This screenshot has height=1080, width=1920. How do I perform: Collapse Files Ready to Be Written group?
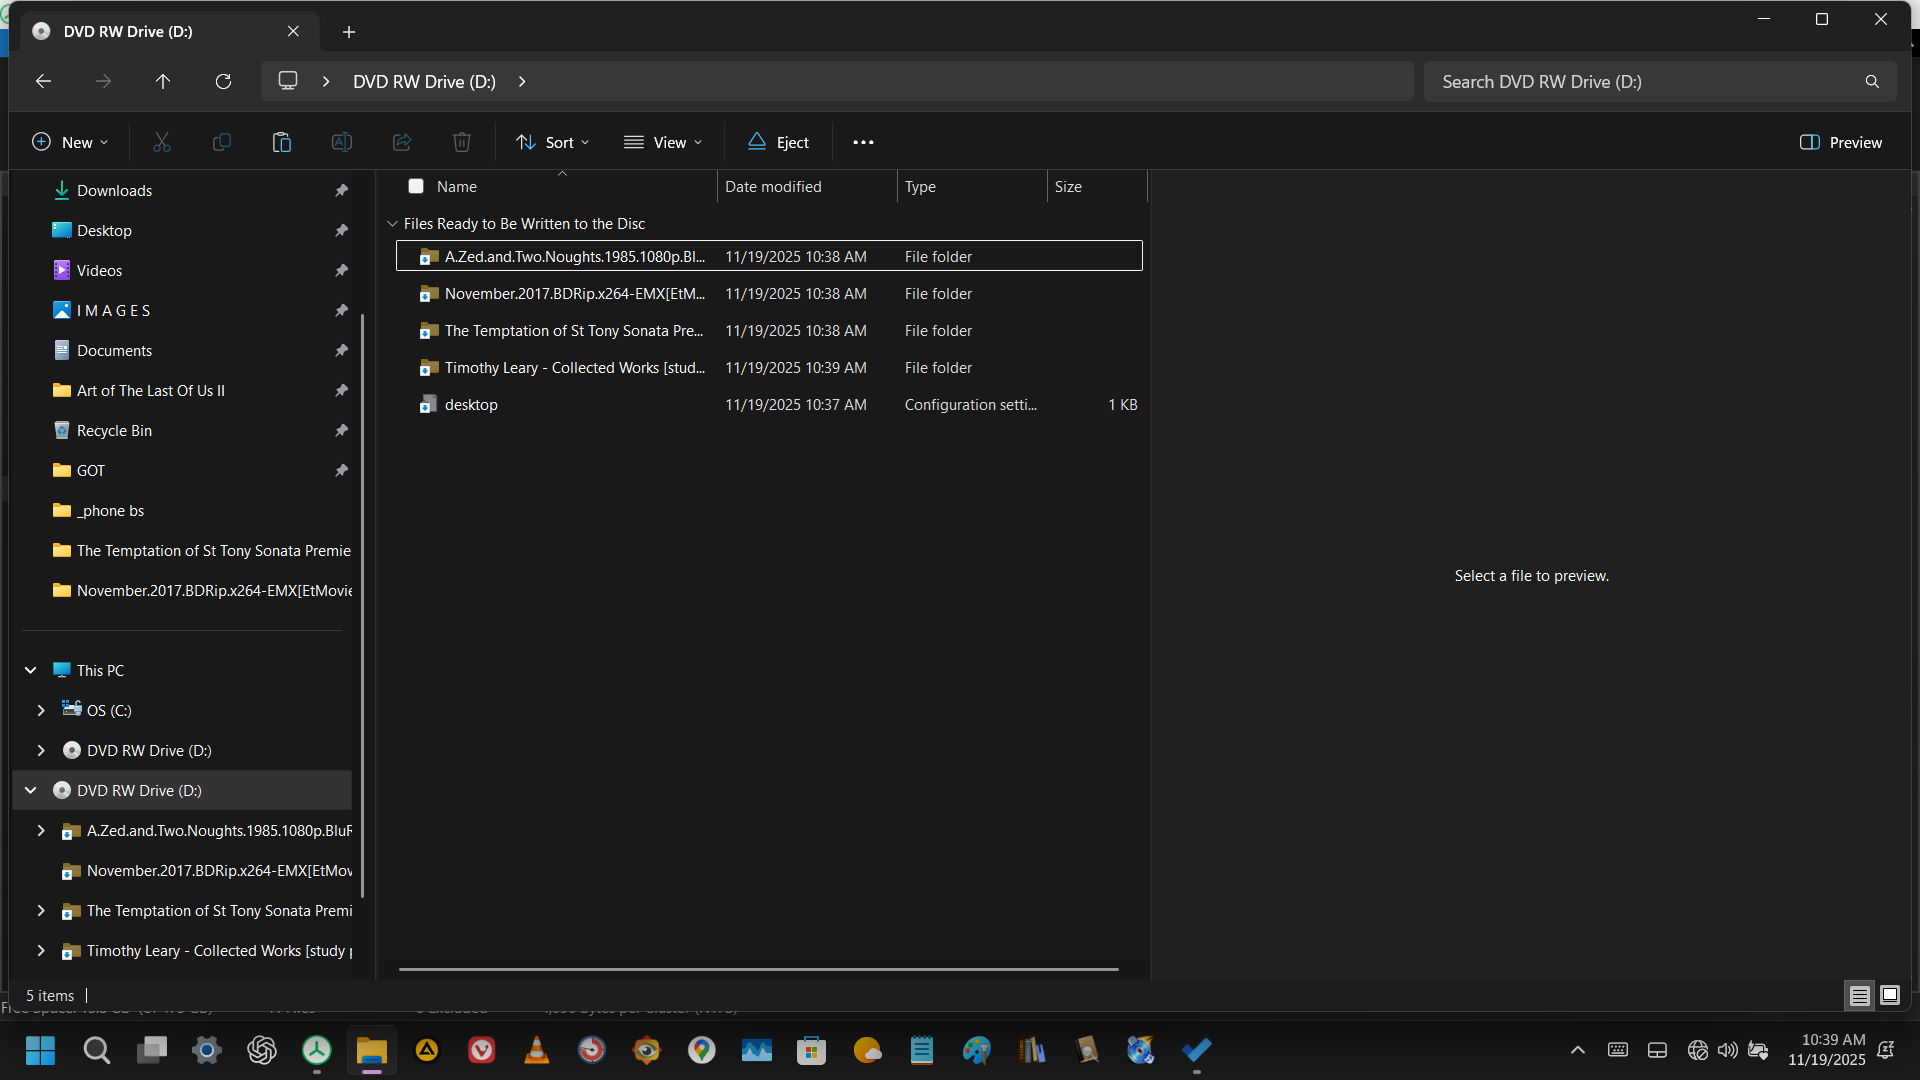pyautogui.click(x=392, y=224)
